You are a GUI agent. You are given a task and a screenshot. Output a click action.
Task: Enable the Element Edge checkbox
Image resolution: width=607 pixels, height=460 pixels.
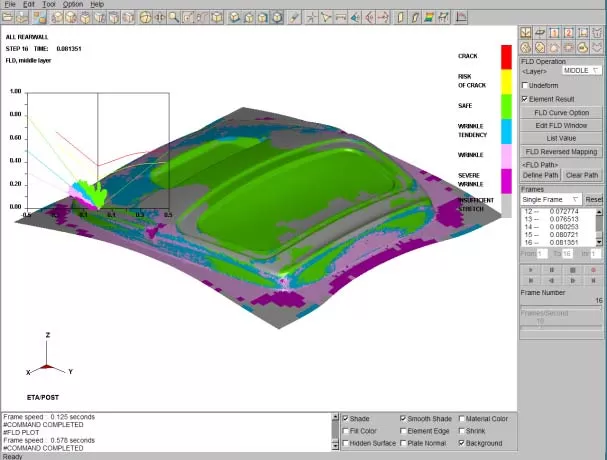(x=403, y=431)
